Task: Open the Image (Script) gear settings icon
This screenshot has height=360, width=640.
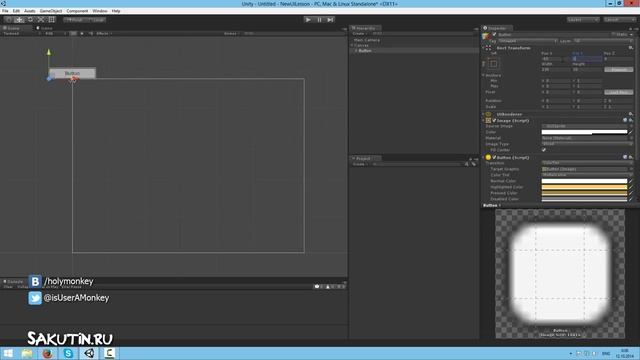Action: (x=631, y=120)
